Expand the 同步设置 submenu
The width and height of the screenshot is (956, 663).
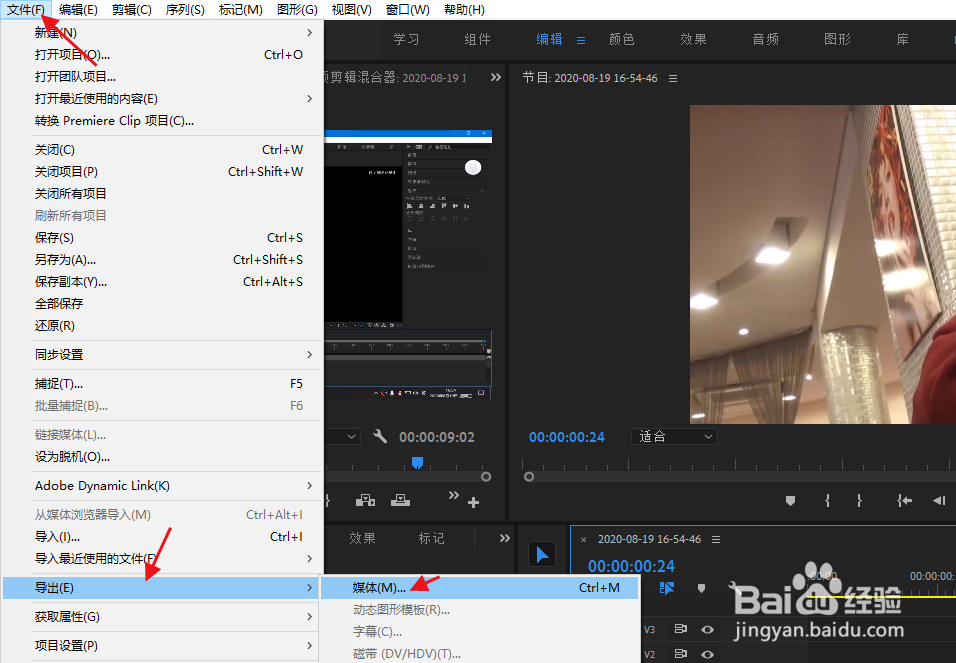click(x=162, y=355)
